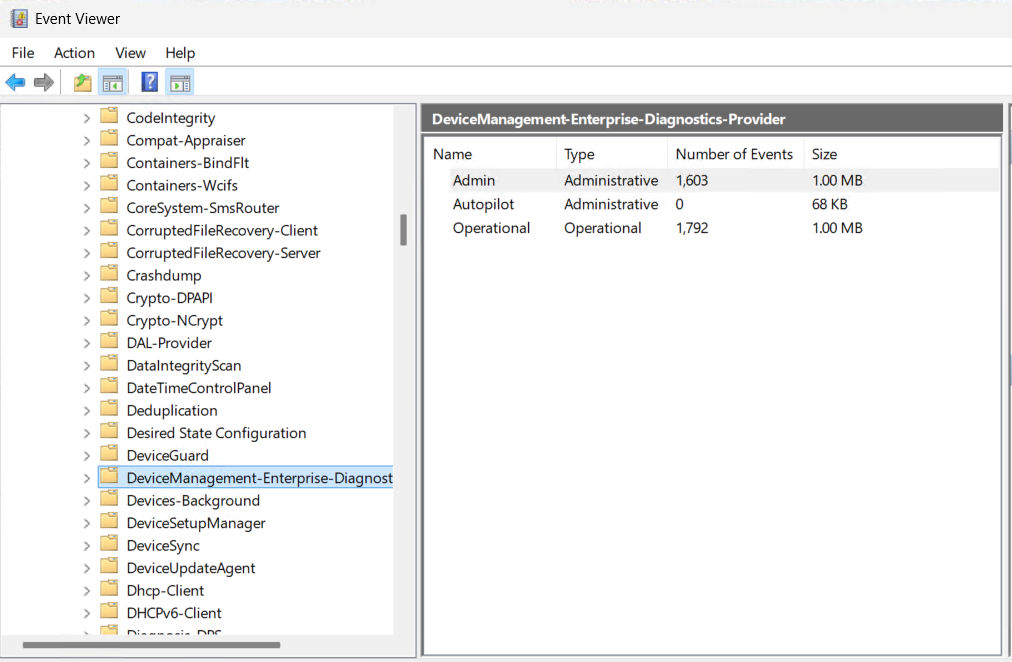
Task: Open the Action menu
Action: [74, 53]
